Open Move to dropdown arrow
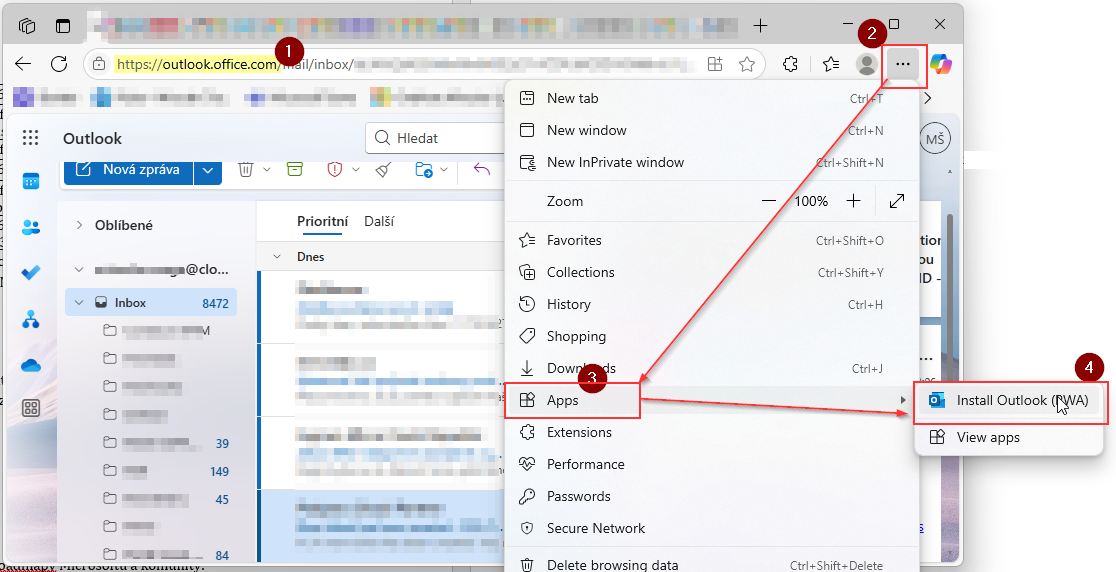This screenshot has height=572, width=1116. point(443,169)
